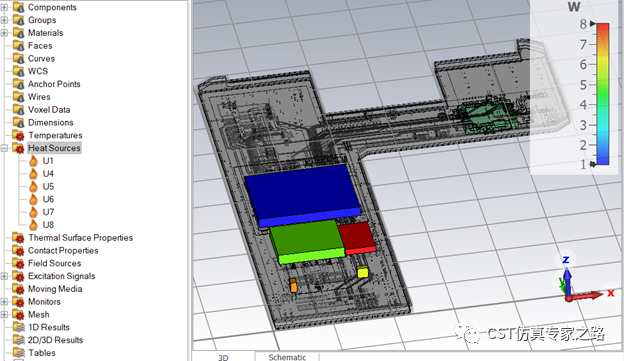Click the 2D/3D Results folder icon
Image resolution: width=624 pixels, height=361 pixels.
(18, 340)
